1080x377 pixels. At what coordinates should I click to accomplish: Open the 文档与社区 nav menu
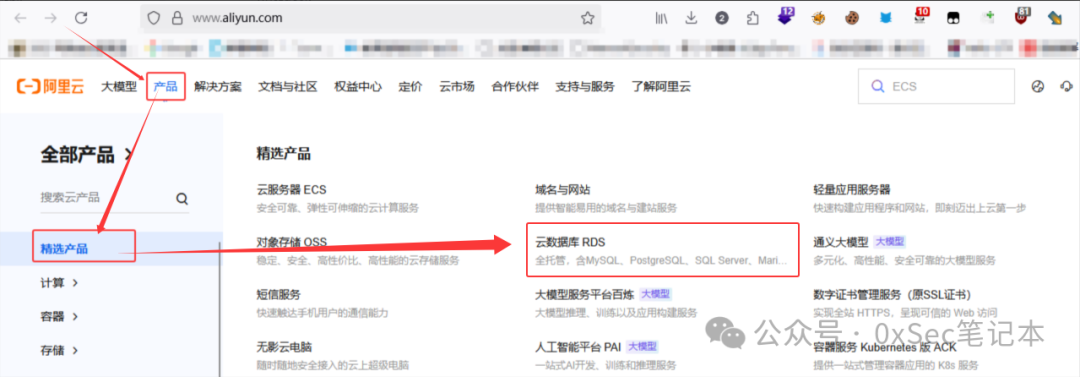pyautogui.click(x=288, y=87)
